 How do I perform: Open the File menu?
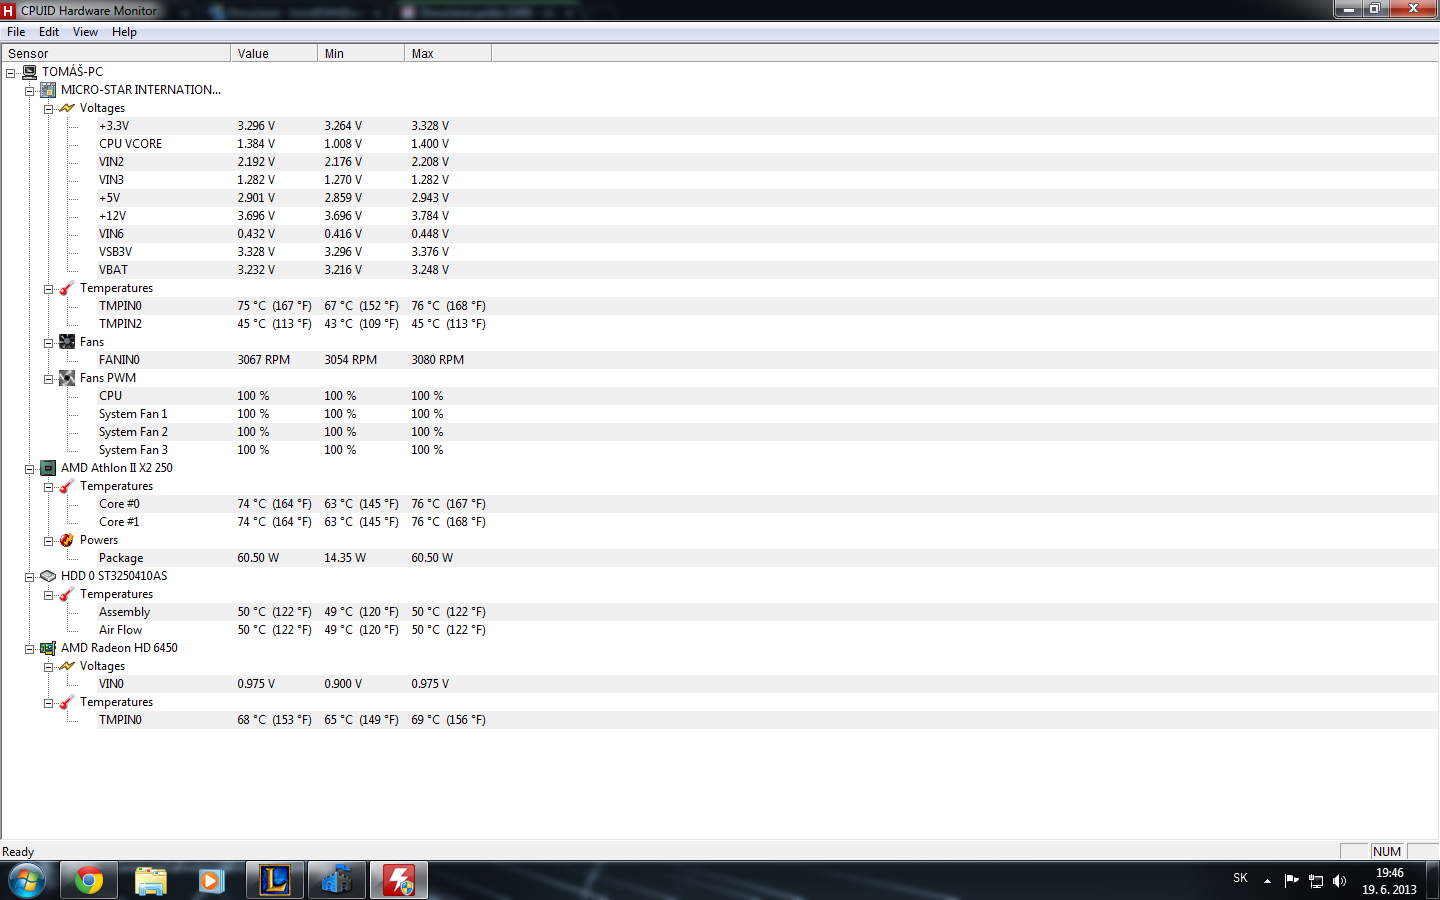click(x=16, y=32)
